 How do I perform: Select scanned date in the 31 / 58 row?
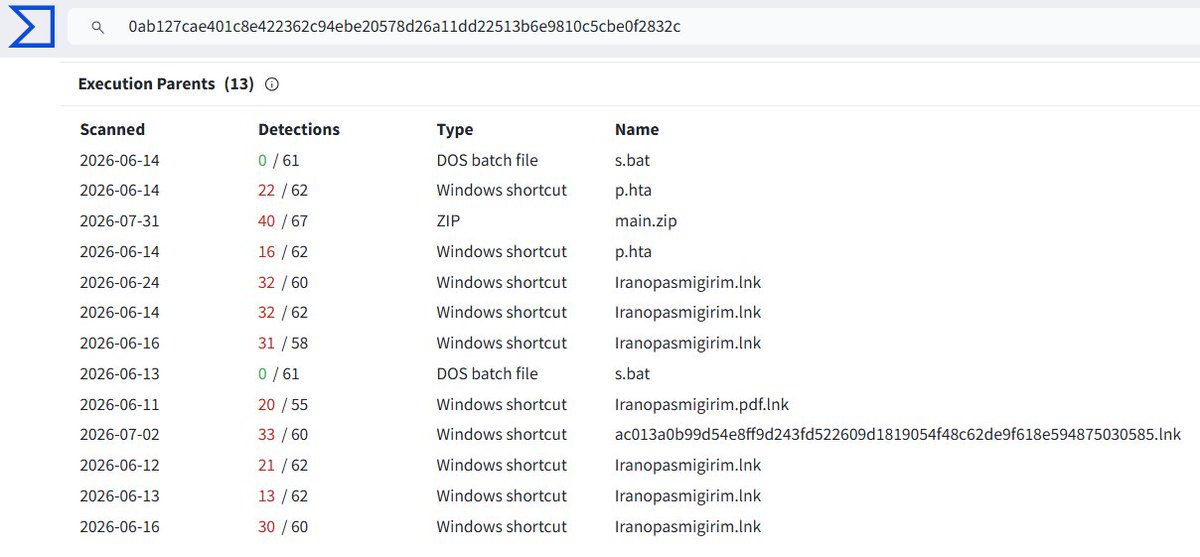[x=120, y=343]
